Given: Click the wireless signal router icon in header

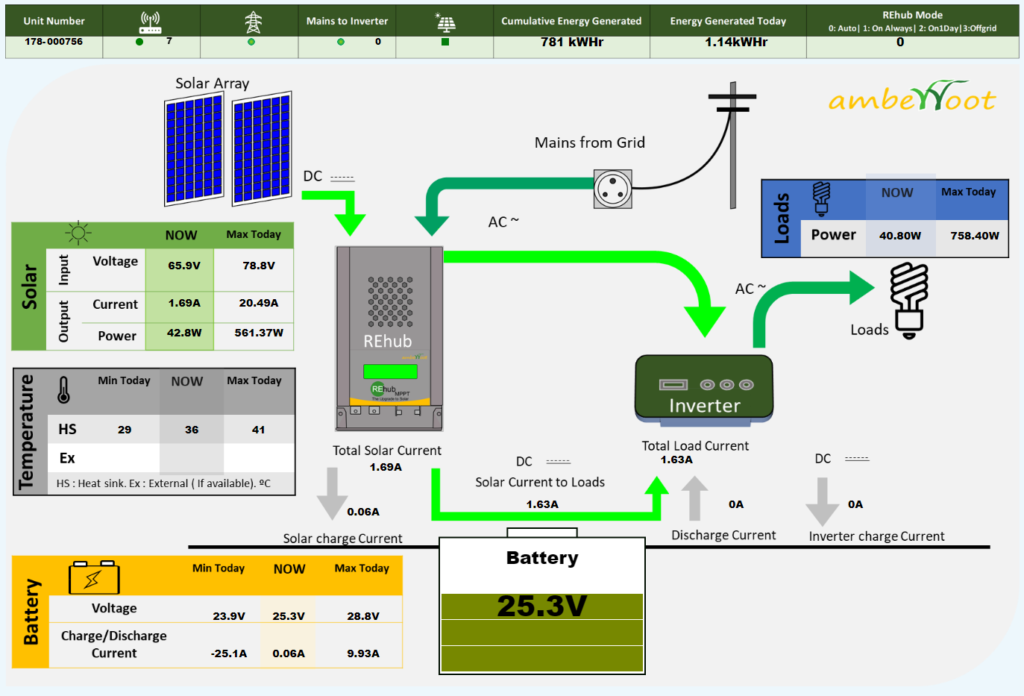Looking at the screenshot, I should (x=150, y=22).
